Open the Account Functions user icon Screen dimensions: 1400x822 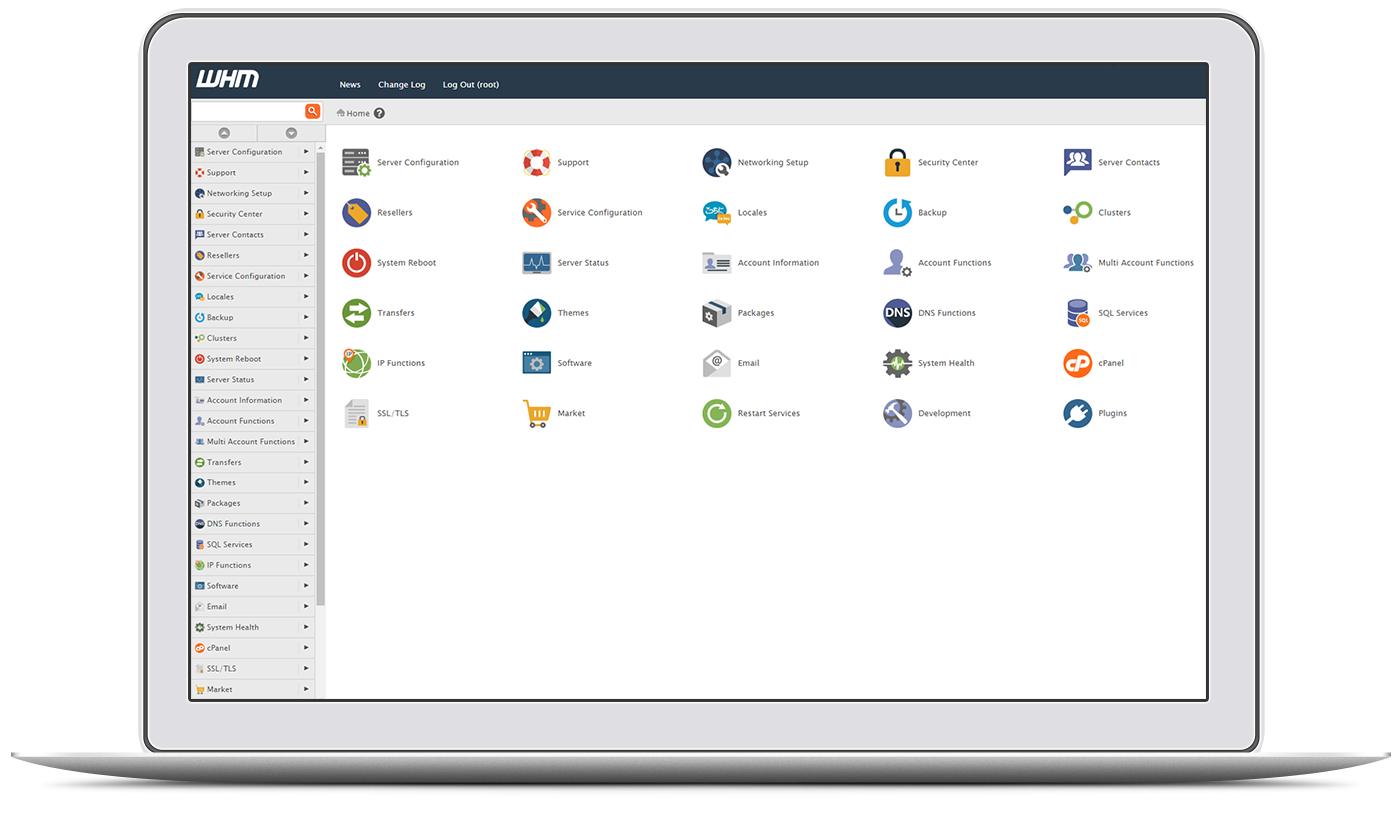pos(897,263)
